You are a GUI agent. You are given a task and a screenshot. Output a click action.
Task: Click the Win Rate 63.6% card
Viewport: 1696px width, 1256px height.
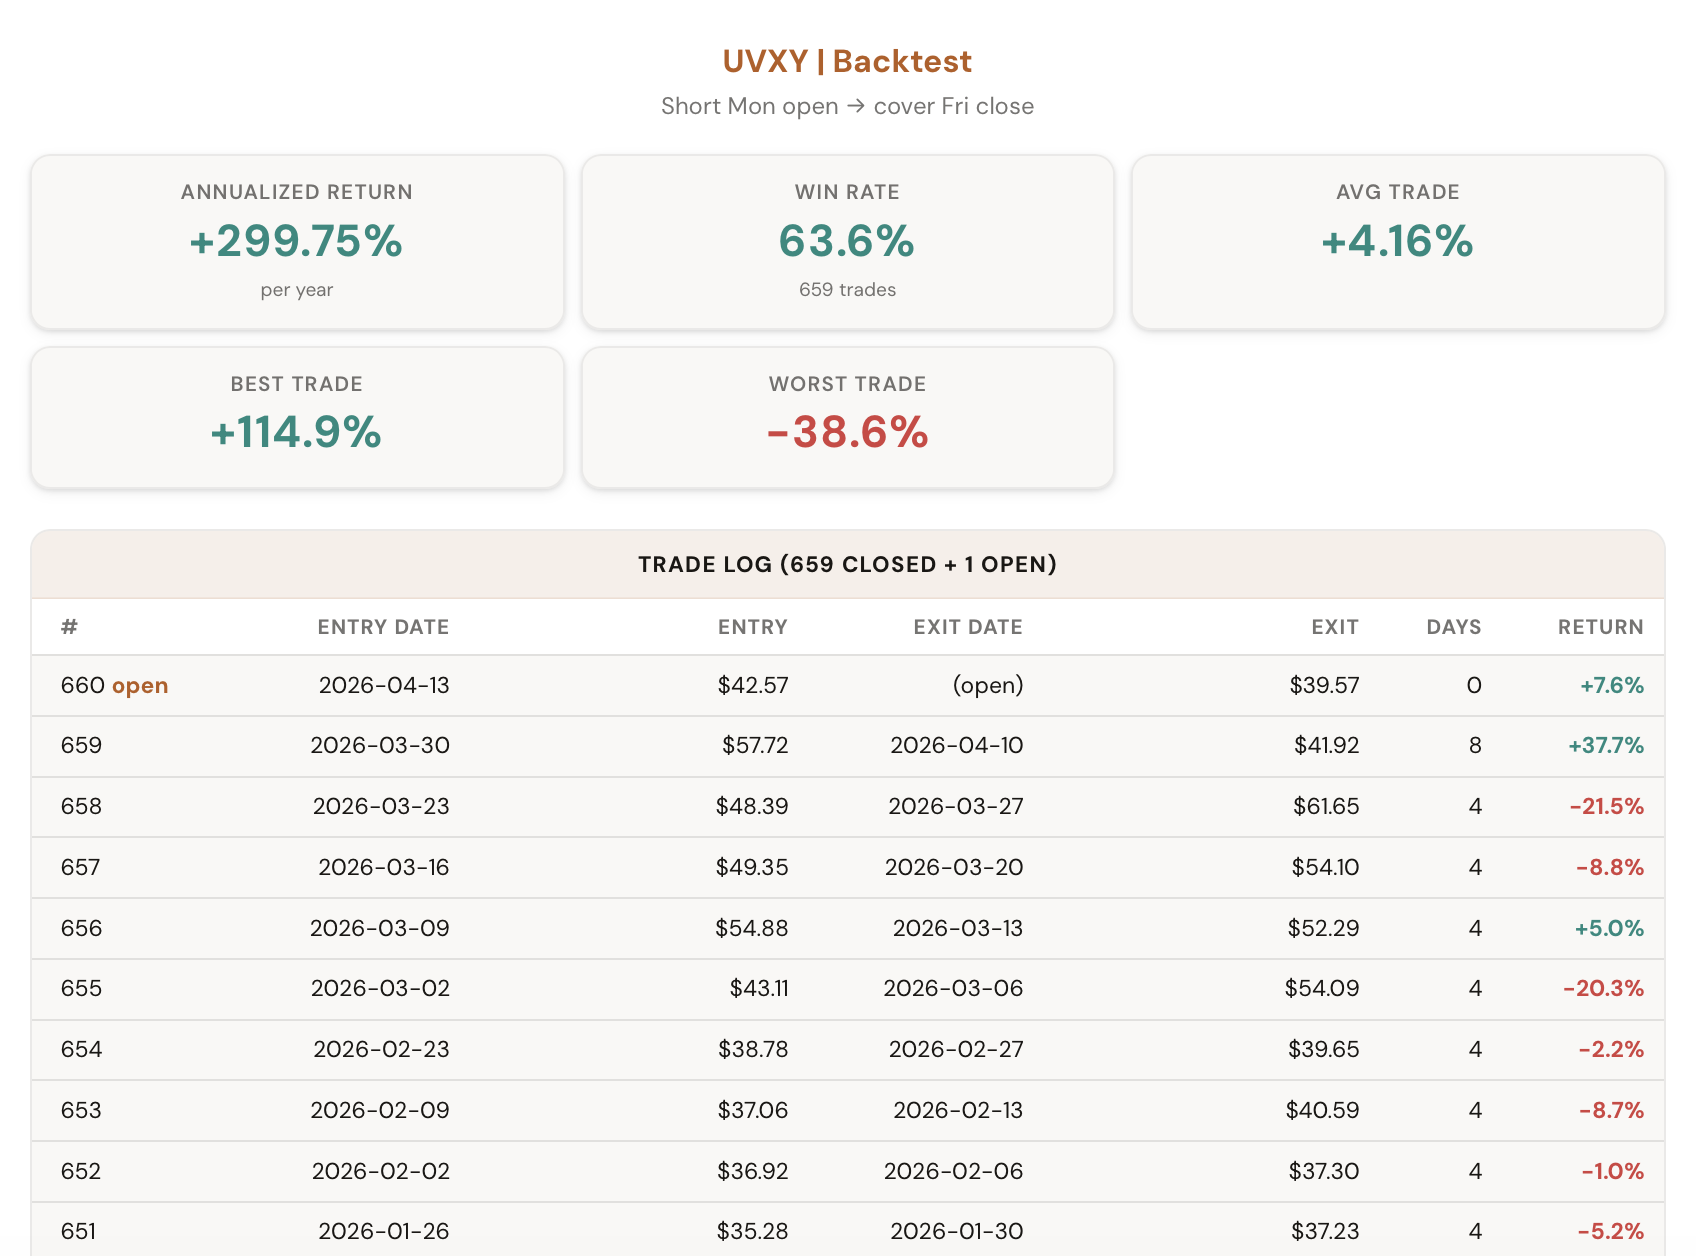point(847,242)
